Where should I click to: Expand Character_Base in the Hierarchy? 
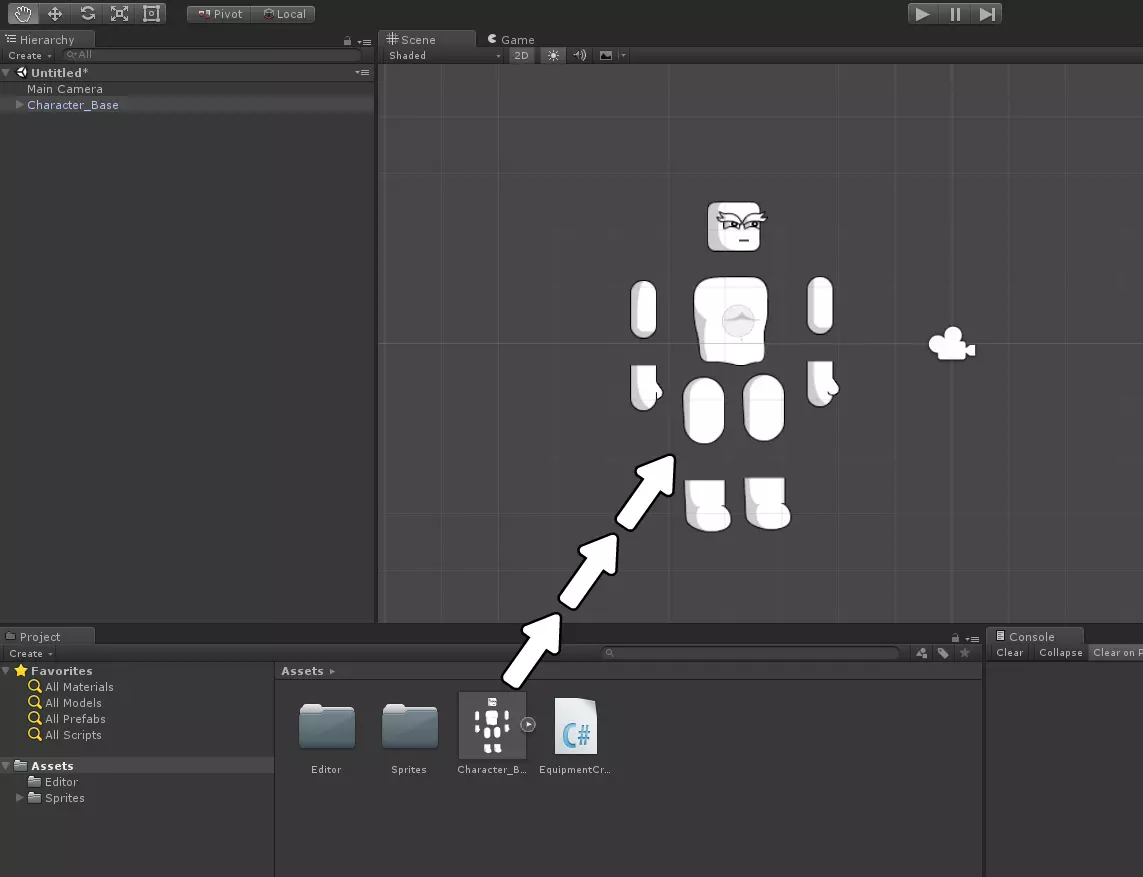(19, 105)
